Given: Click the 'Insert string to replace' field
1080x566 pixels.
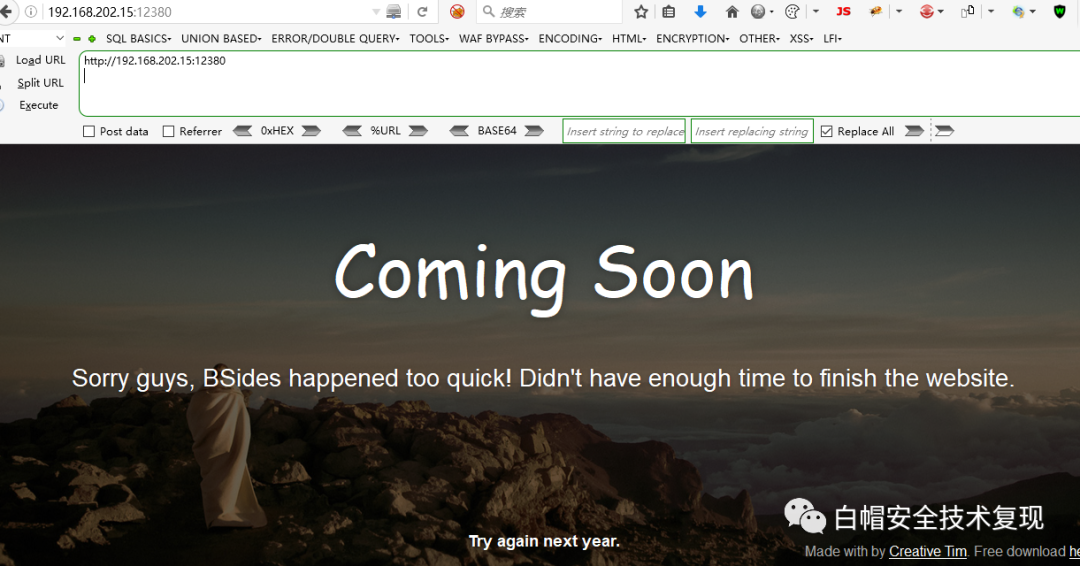Looking at the screenshot, I should [x=624, y=131].
